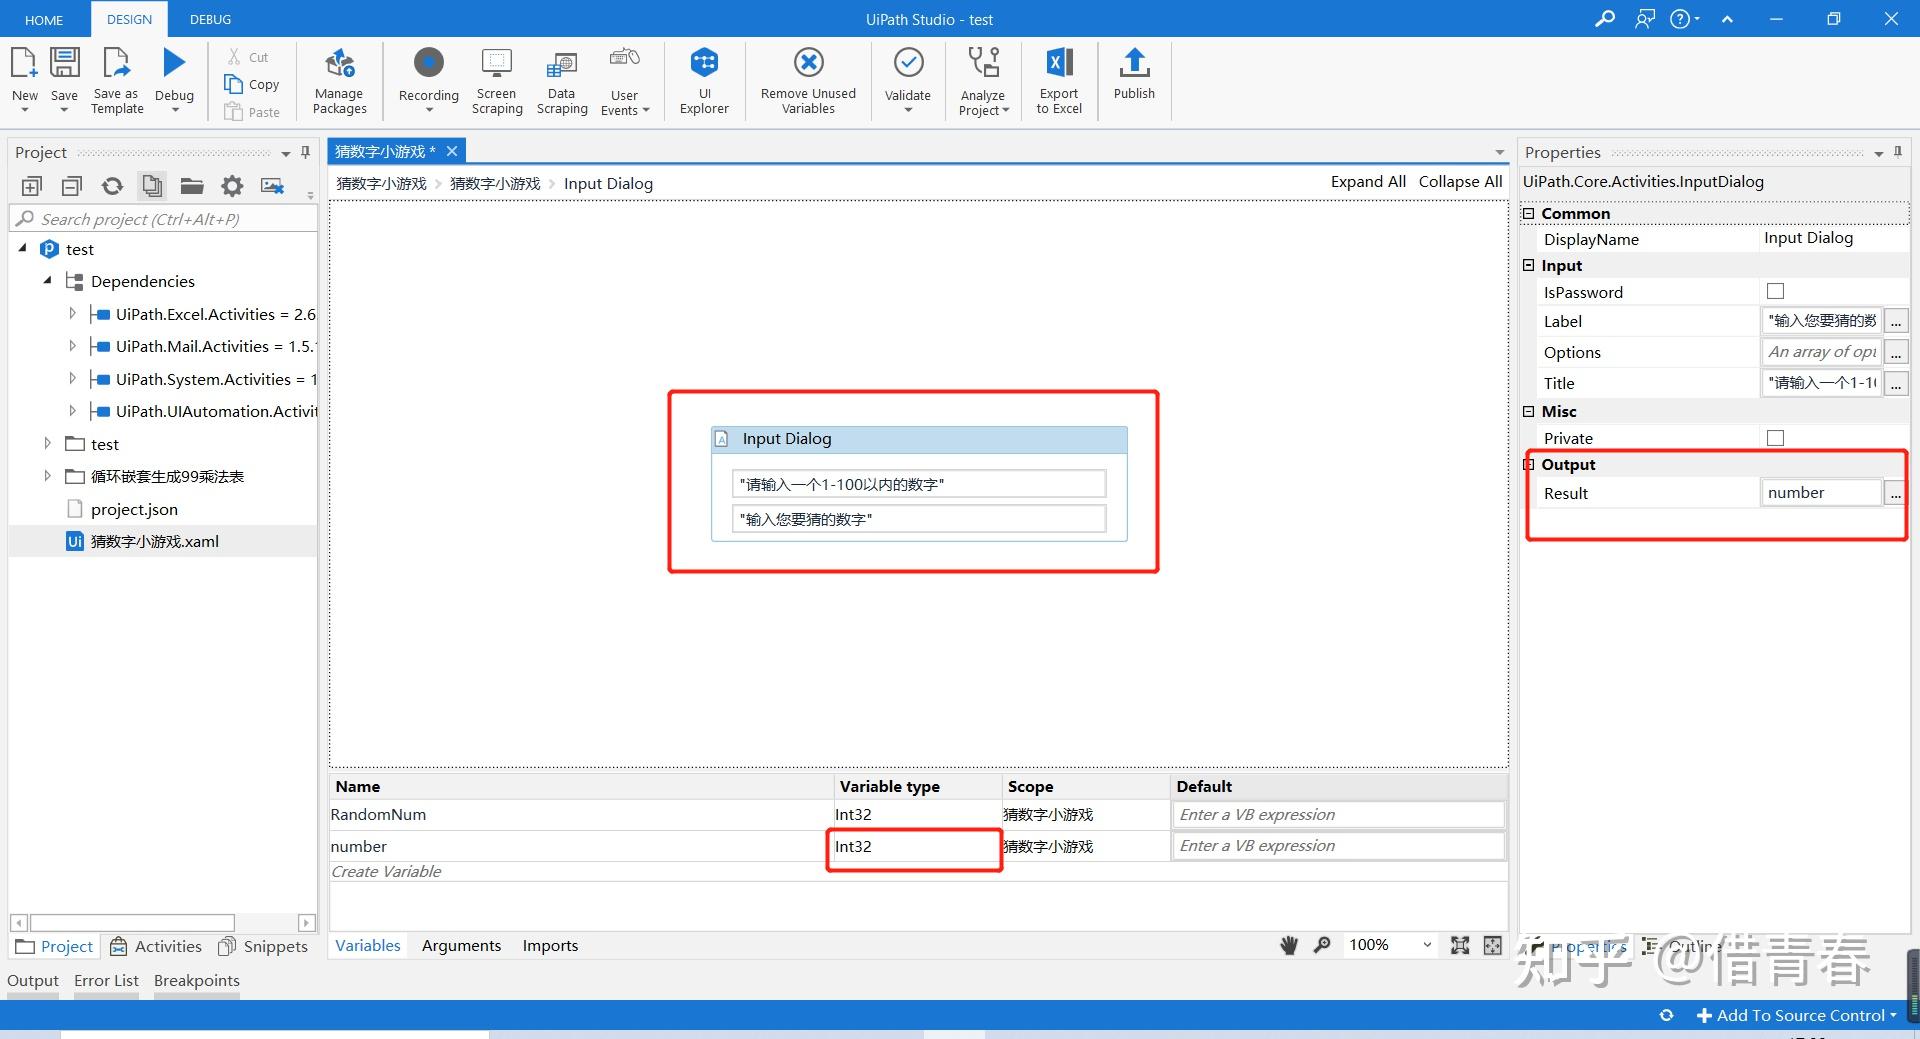This screenshot has height=1039, width=1920.
Task: Publish the test project
Action: point(1133,80)
